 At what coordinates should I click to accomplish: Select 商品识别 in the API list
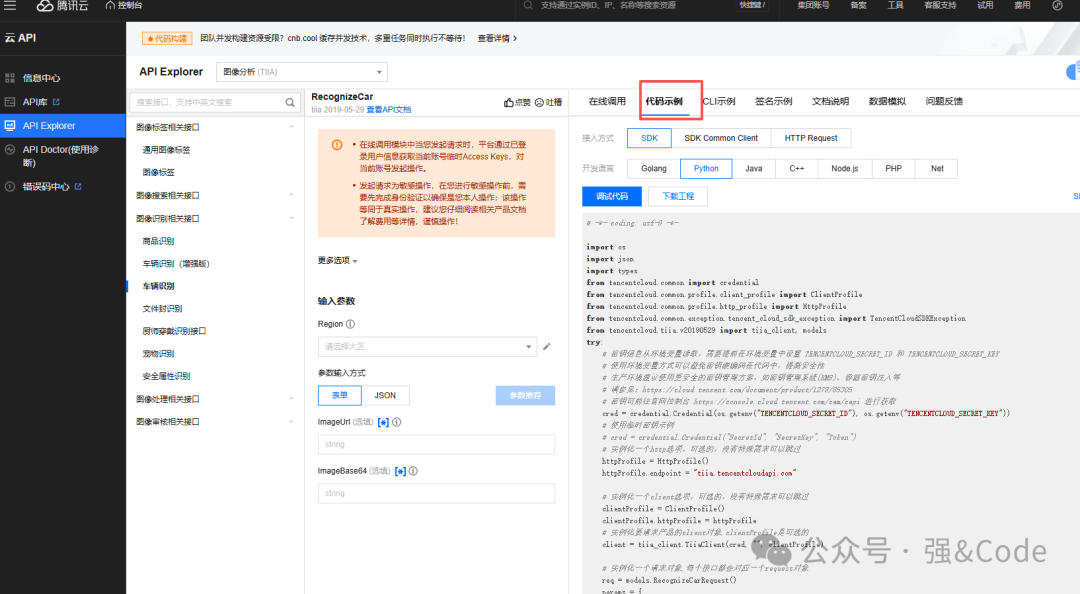point(158,241)
